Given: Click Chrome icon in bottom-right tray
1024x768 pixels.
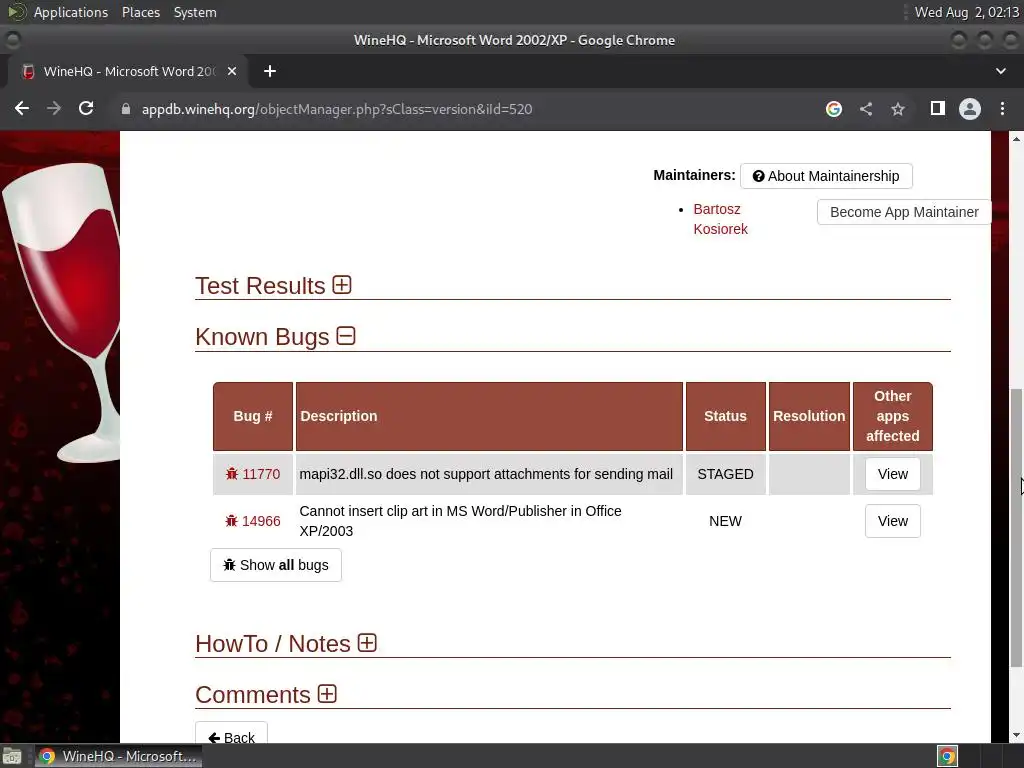Looking at the screenshot, I should pyautogui.click(x=947, y=756).
